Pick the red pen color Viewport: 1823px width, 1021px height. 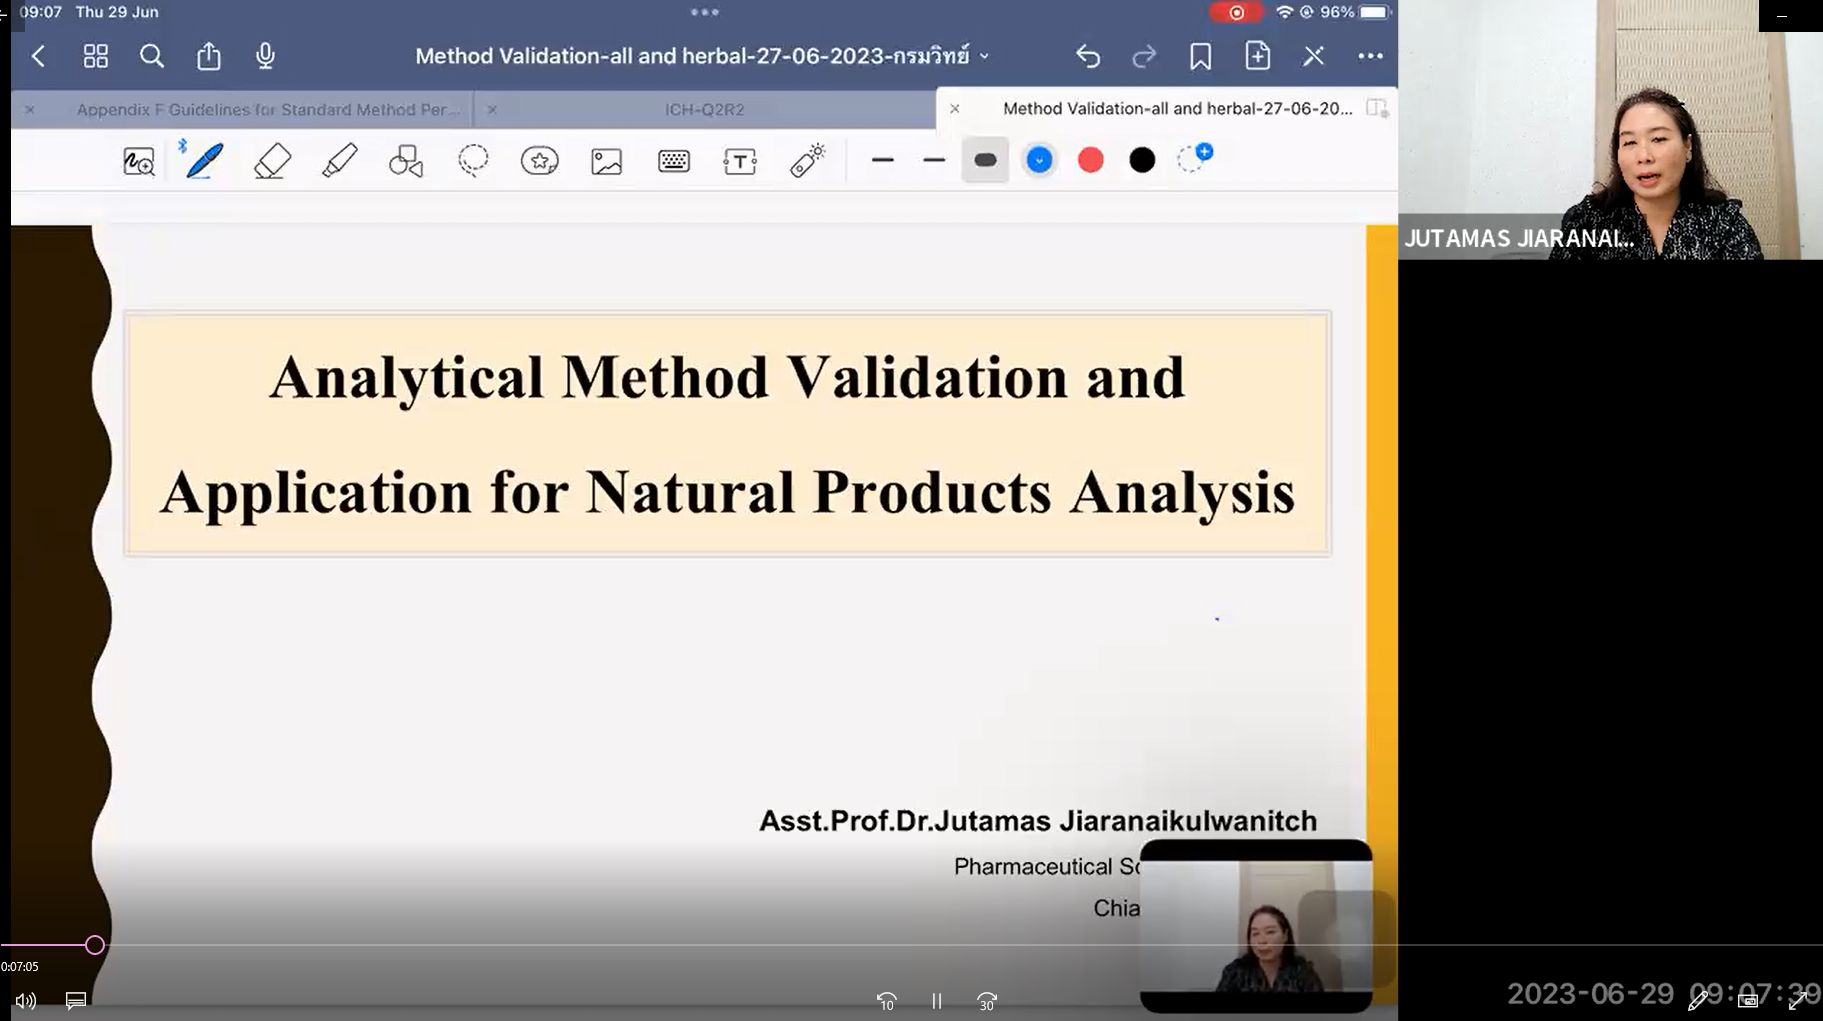(1091, 160)
